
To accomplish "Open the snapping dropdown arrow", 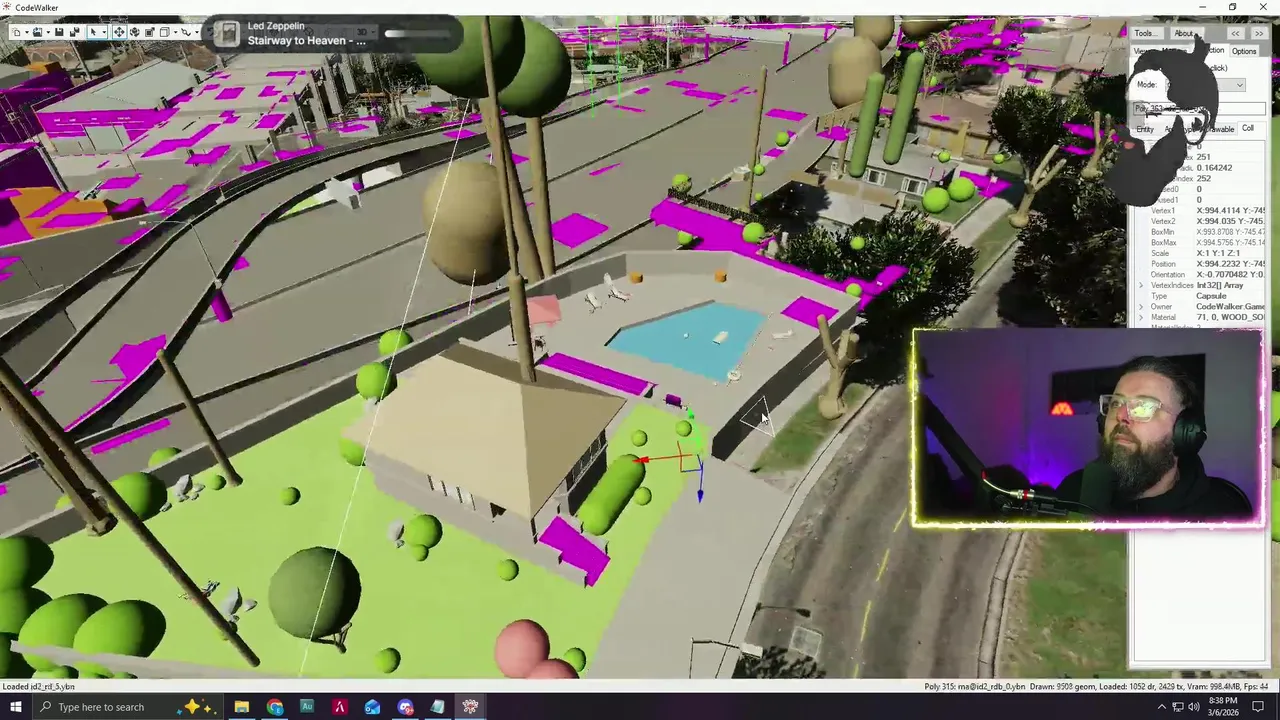I will [x=197, y=32].
